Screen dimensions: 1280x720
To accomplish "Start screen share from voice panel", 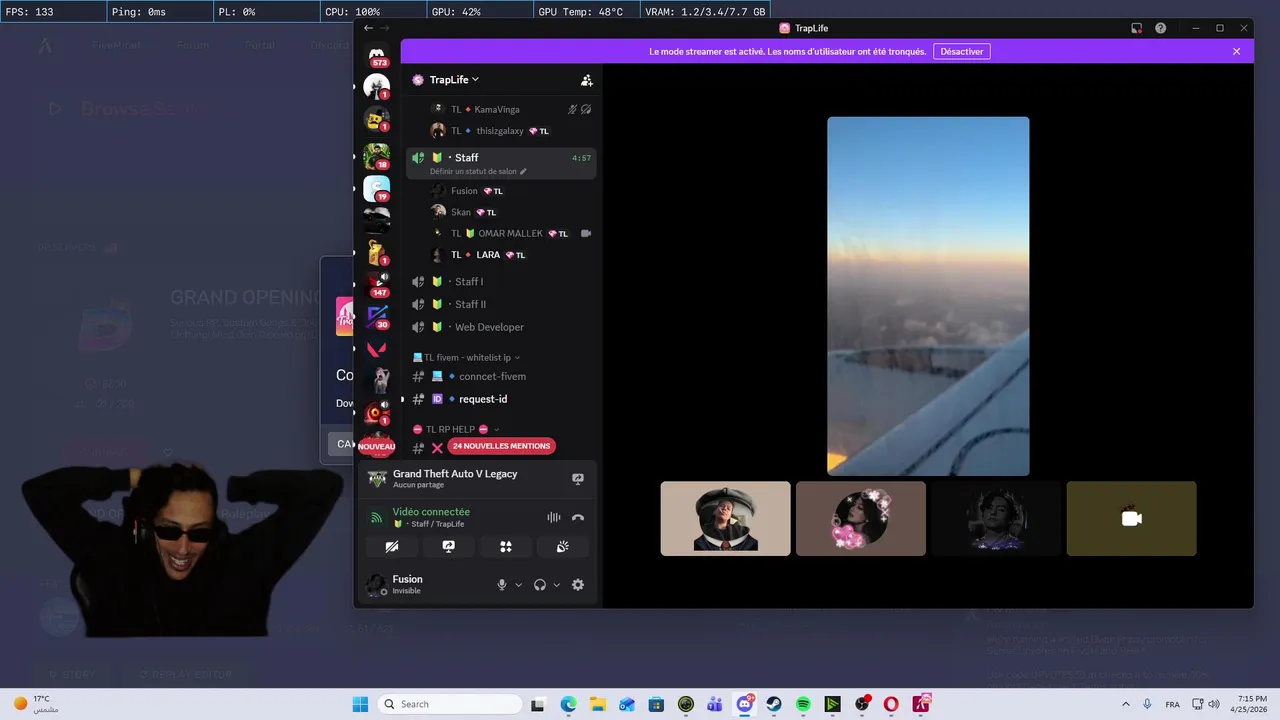I will pyautogui.click(x=449, y=546).
